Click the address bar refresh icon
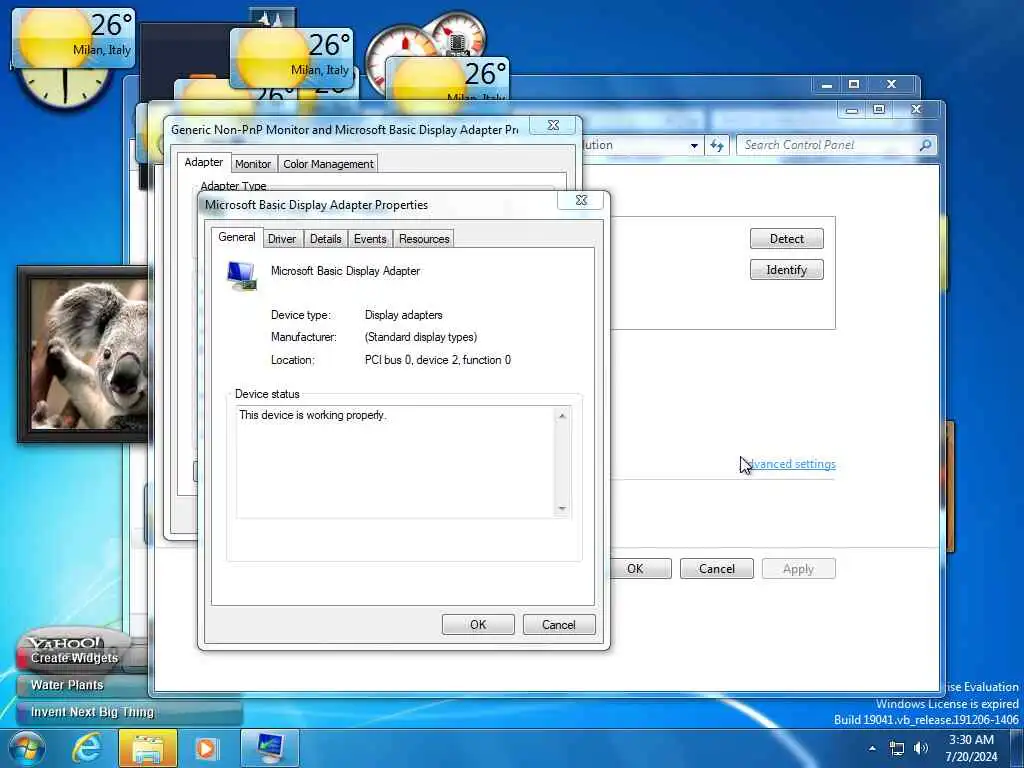This screenshot has width=1024, height=768. click(716, 145)
